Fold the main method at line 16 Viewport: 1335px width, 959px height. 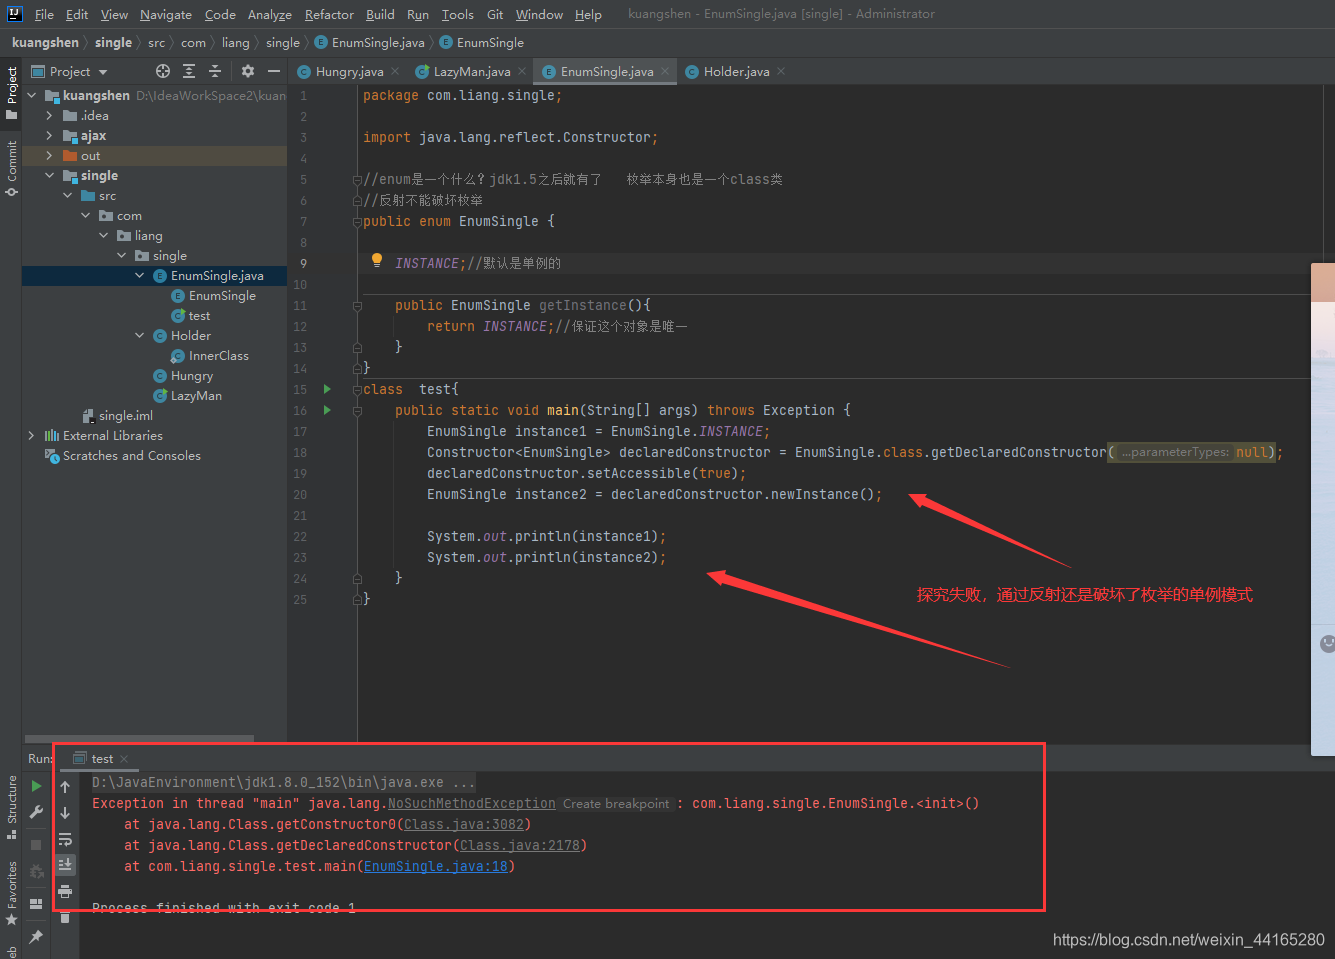point(357,411)
